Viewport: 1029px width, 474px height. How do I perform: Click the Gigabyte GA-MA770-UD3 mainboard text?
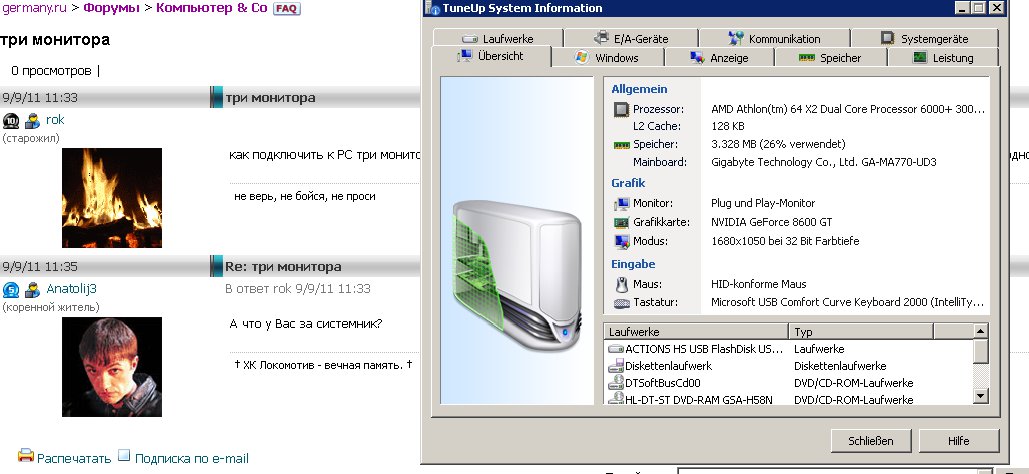(824, 162)
